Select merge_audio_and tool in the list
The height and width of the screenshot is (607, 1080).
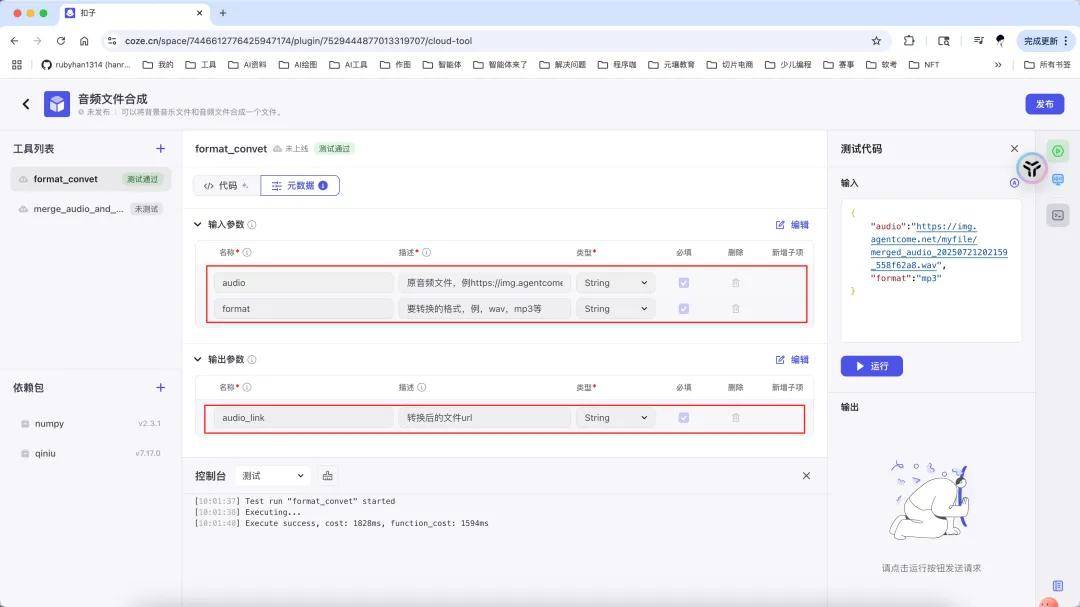tap(78, 209)
